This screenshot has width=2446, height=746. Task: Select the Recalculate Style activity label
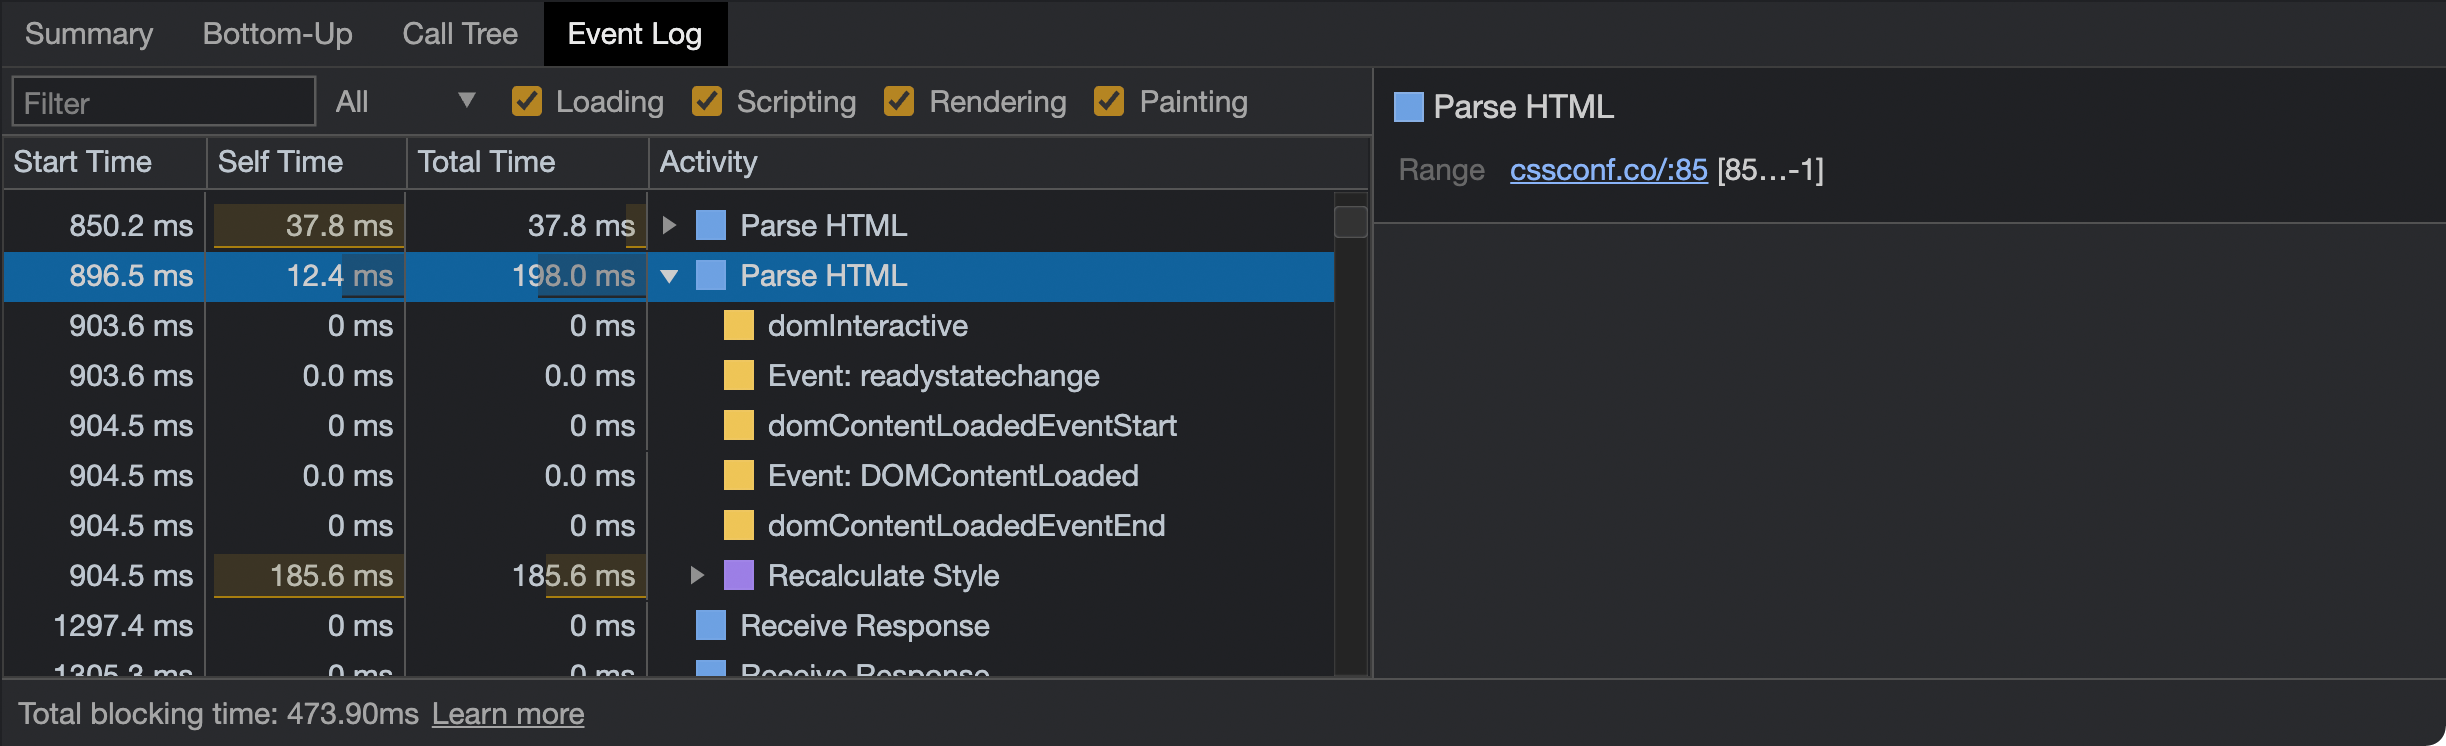[x=884, y=576]
